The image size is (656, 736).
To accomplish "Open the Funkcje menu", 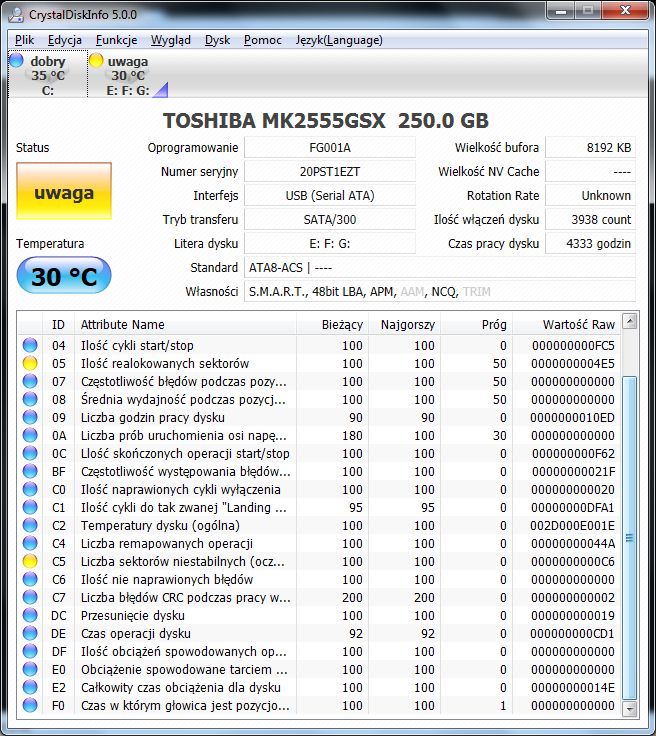I will [116, 40].
